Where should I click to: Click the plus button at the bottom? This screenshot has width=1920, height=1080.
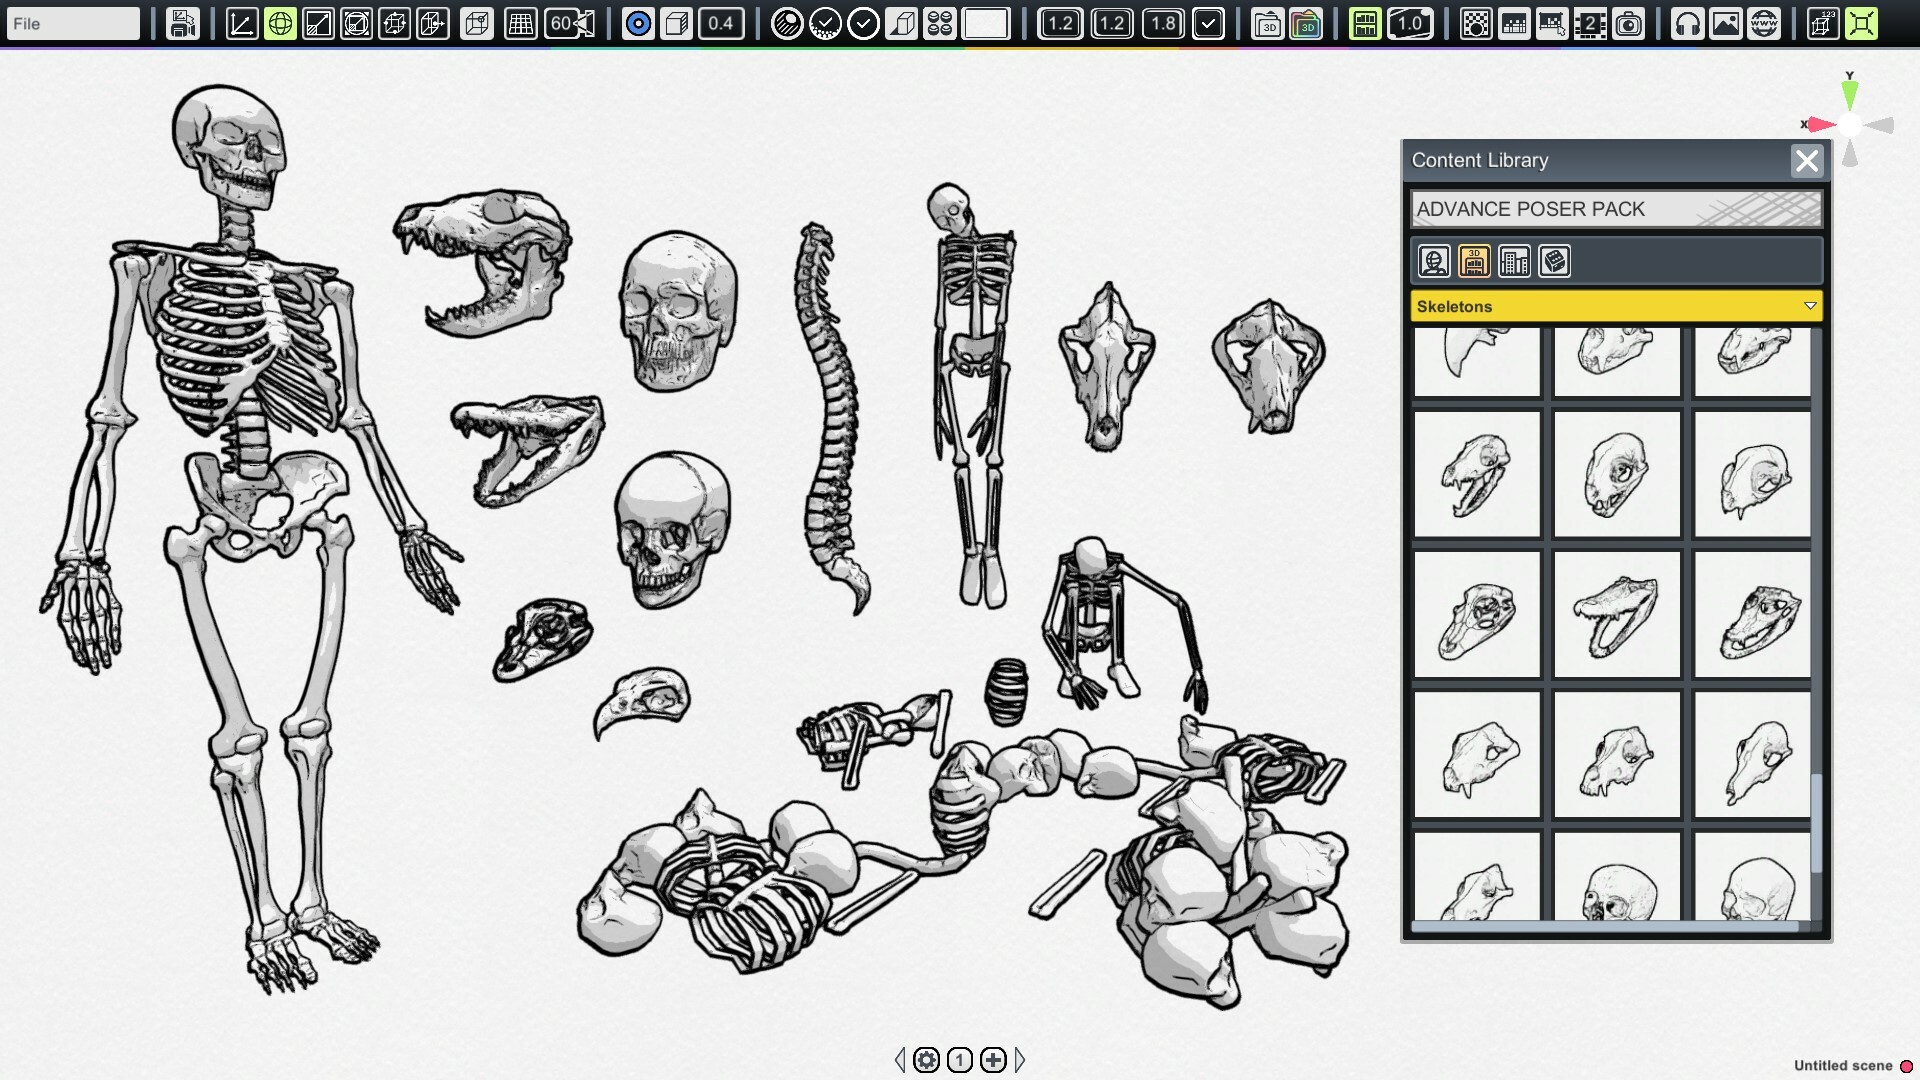click(993, 1059)
